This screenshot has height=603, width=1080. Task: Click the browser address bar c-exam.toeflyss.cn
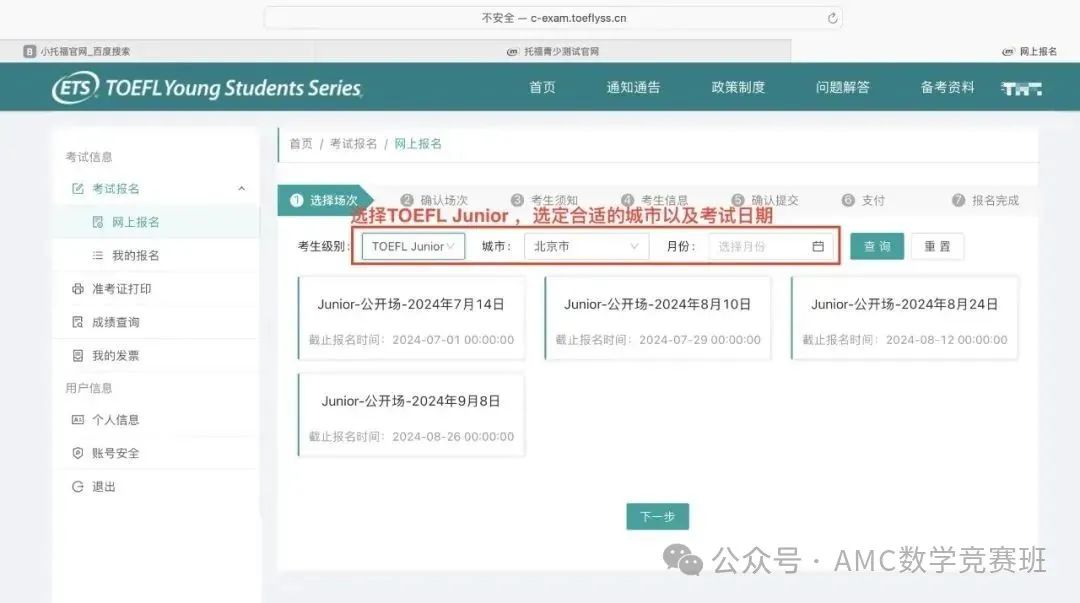(553, 19)
